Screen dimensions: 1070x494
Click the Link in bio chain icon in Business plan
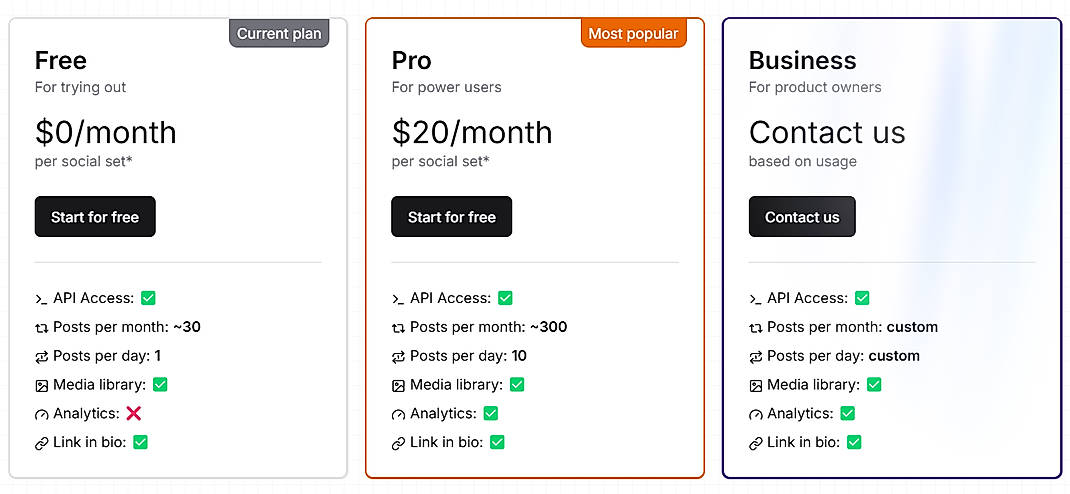click(x=755, y=443)
